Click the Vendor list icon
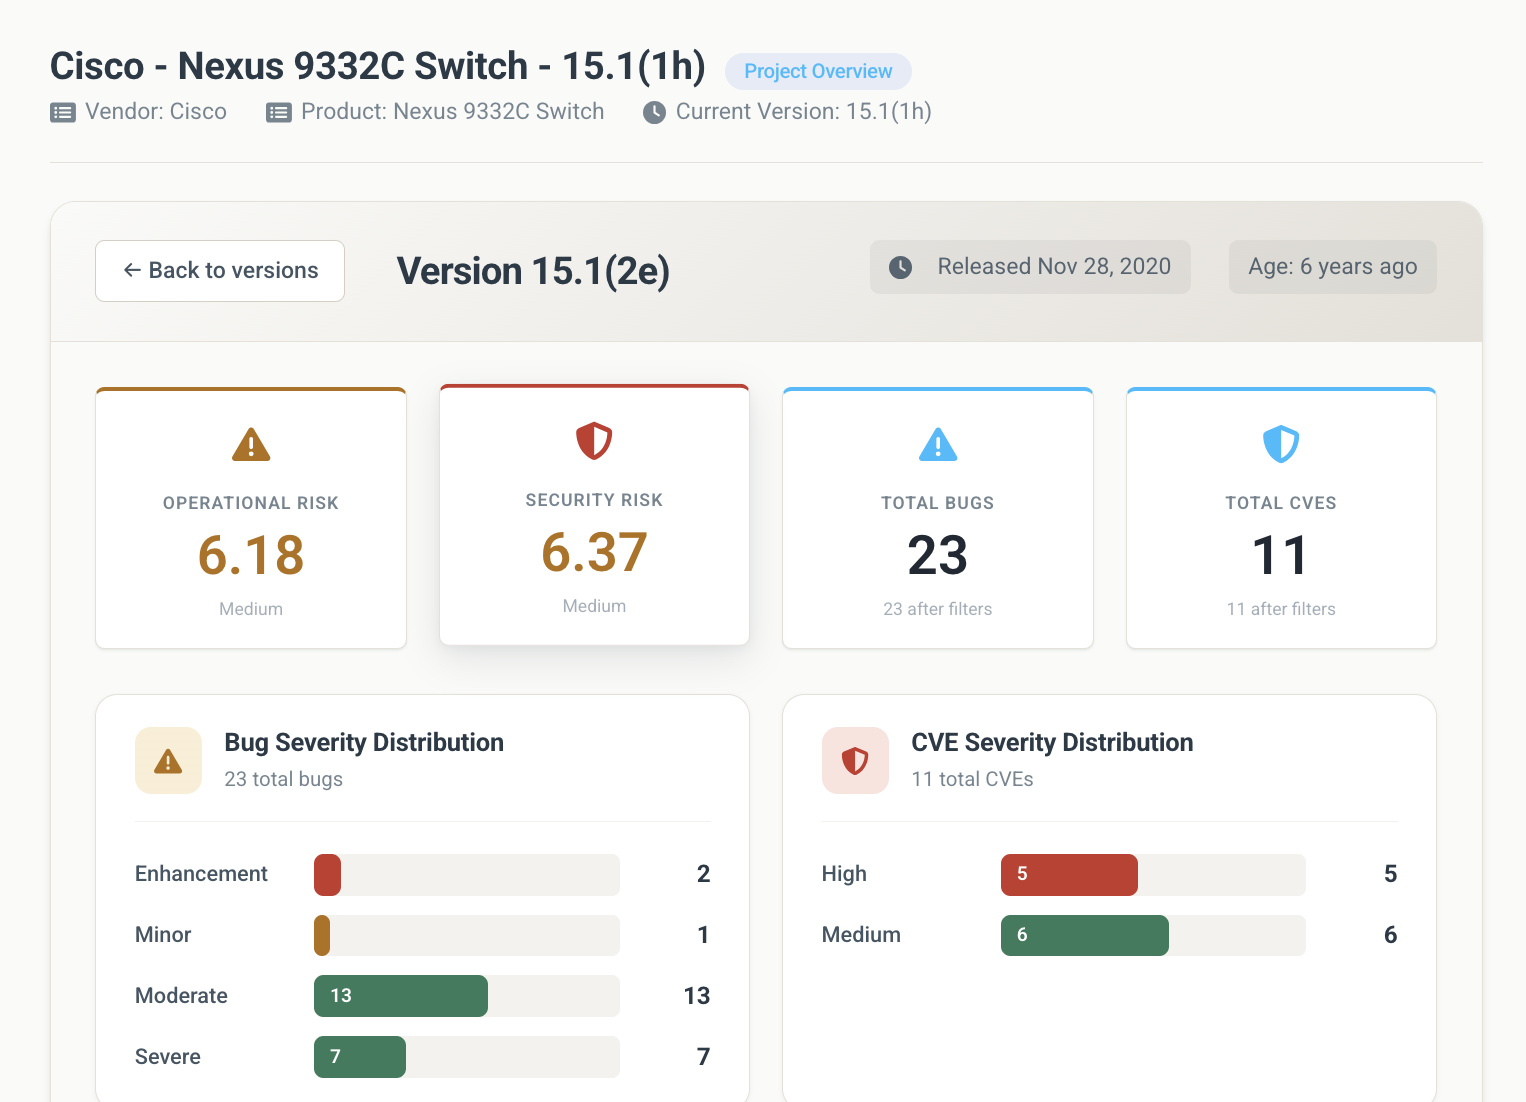 [63, 113]
